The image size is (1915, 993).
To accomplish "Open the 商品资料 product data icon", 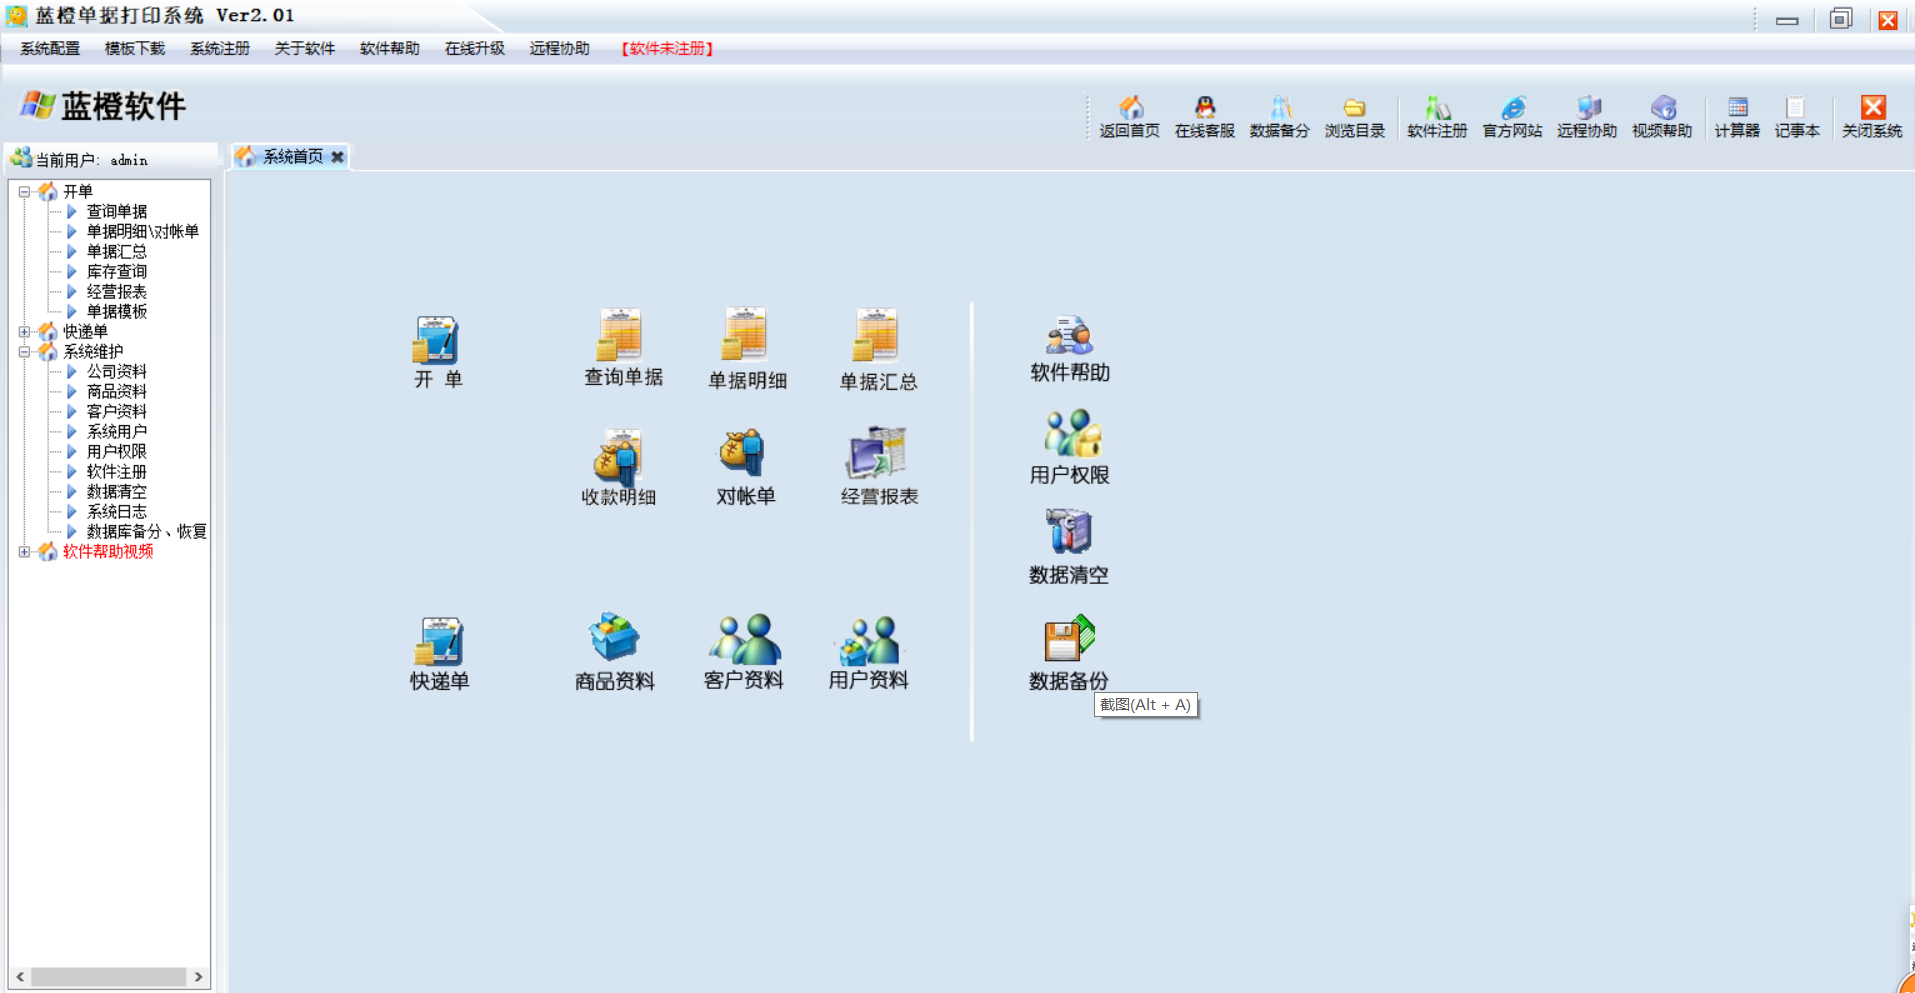I will click(614, 638).
